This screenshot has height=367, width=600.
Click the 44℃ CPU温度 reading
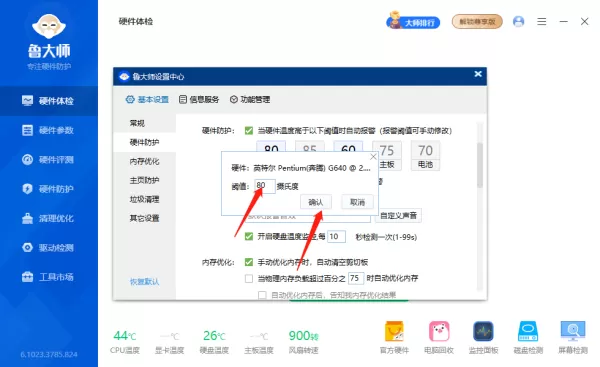(125, 342)
